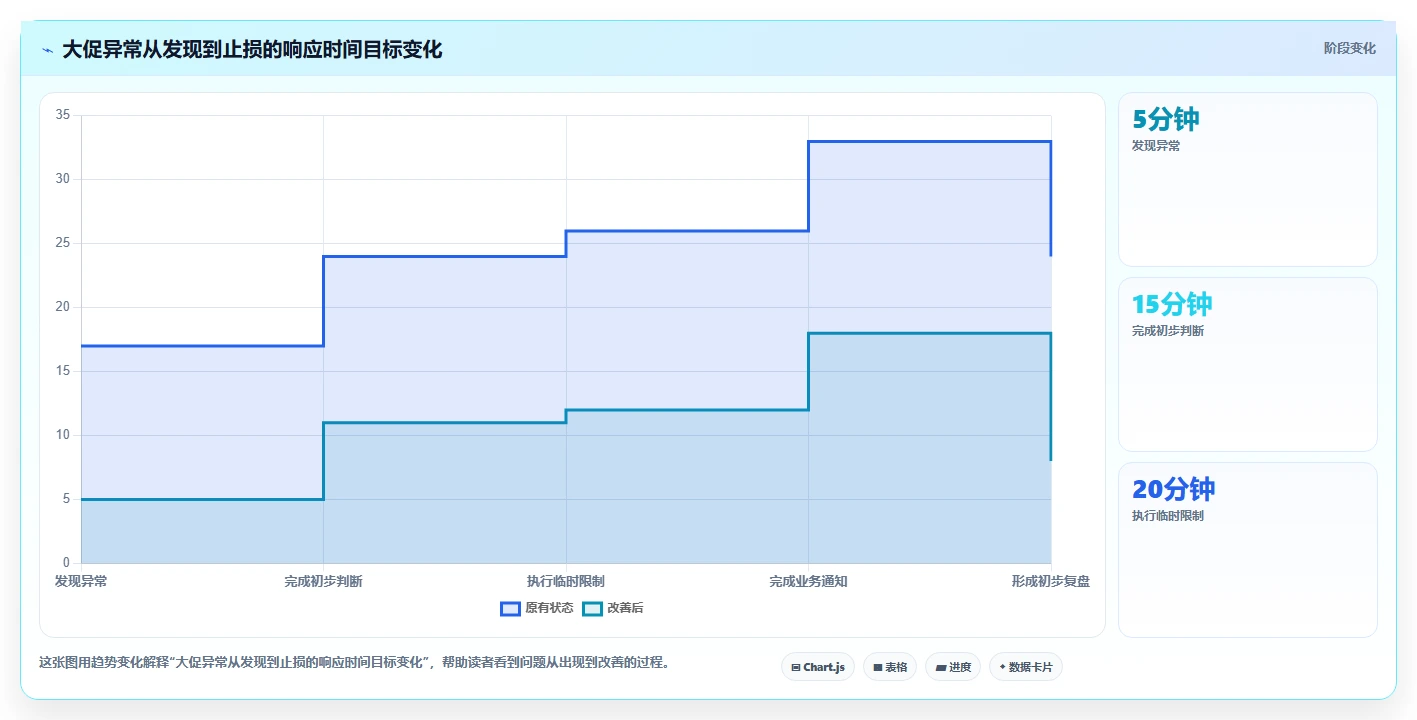Open the 15分钟 完成初步判断 card
Viewport: 1417px width, 720px height.
(1248, 364)
